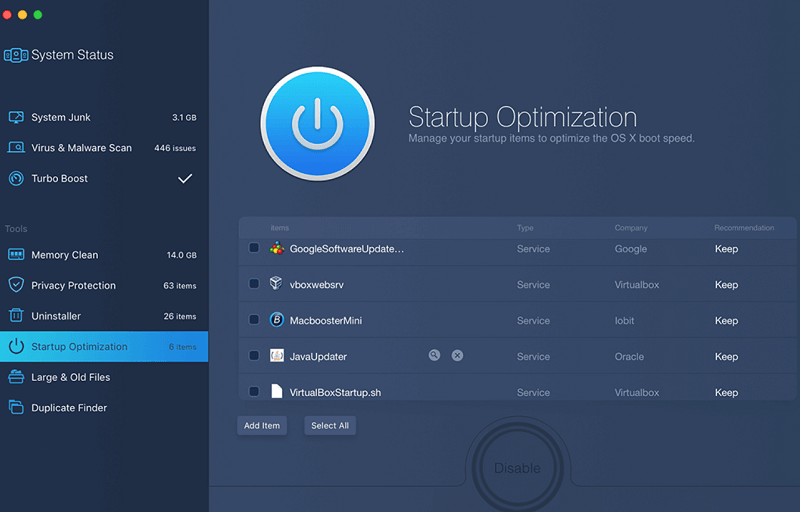The height and width of the screenshot is (512, 800).
Task: Select Memory Clean tool
Action: [x=104, y=254]
